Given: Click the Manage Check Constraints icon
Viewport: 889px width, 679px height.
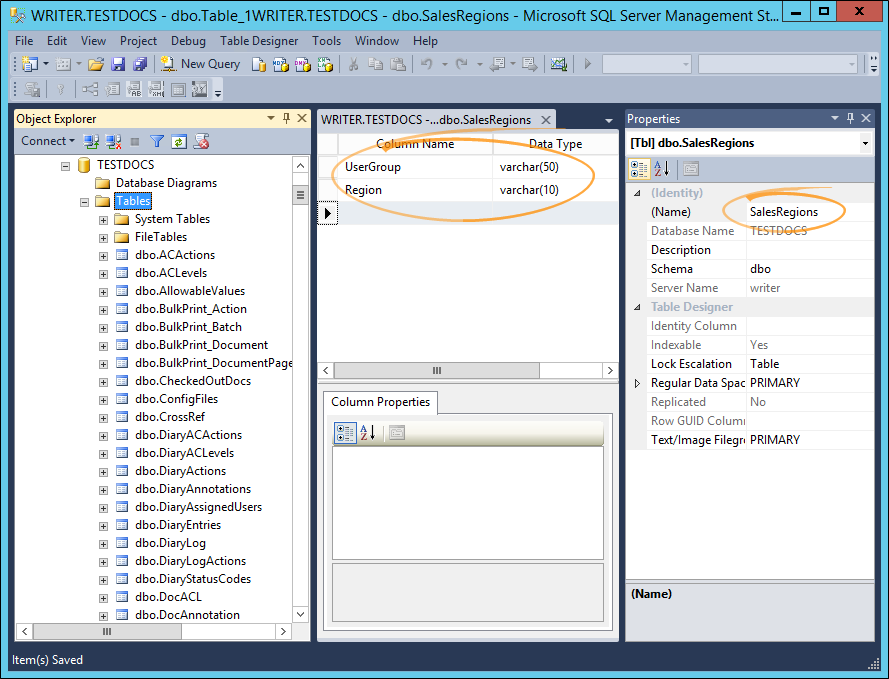Looking at the screenshot, I should pos(179,90).
